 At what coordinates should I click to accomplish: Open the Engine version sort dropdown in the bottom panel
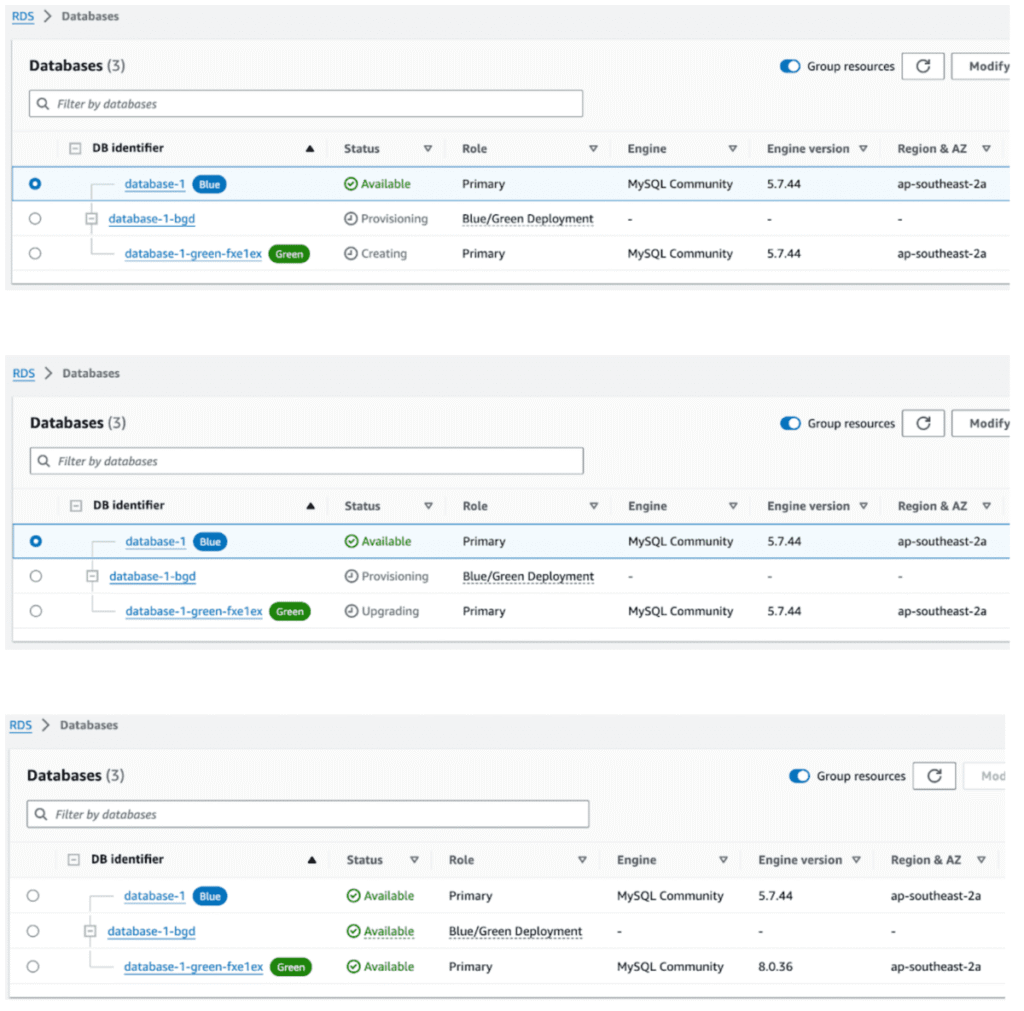tap(854, 860)
